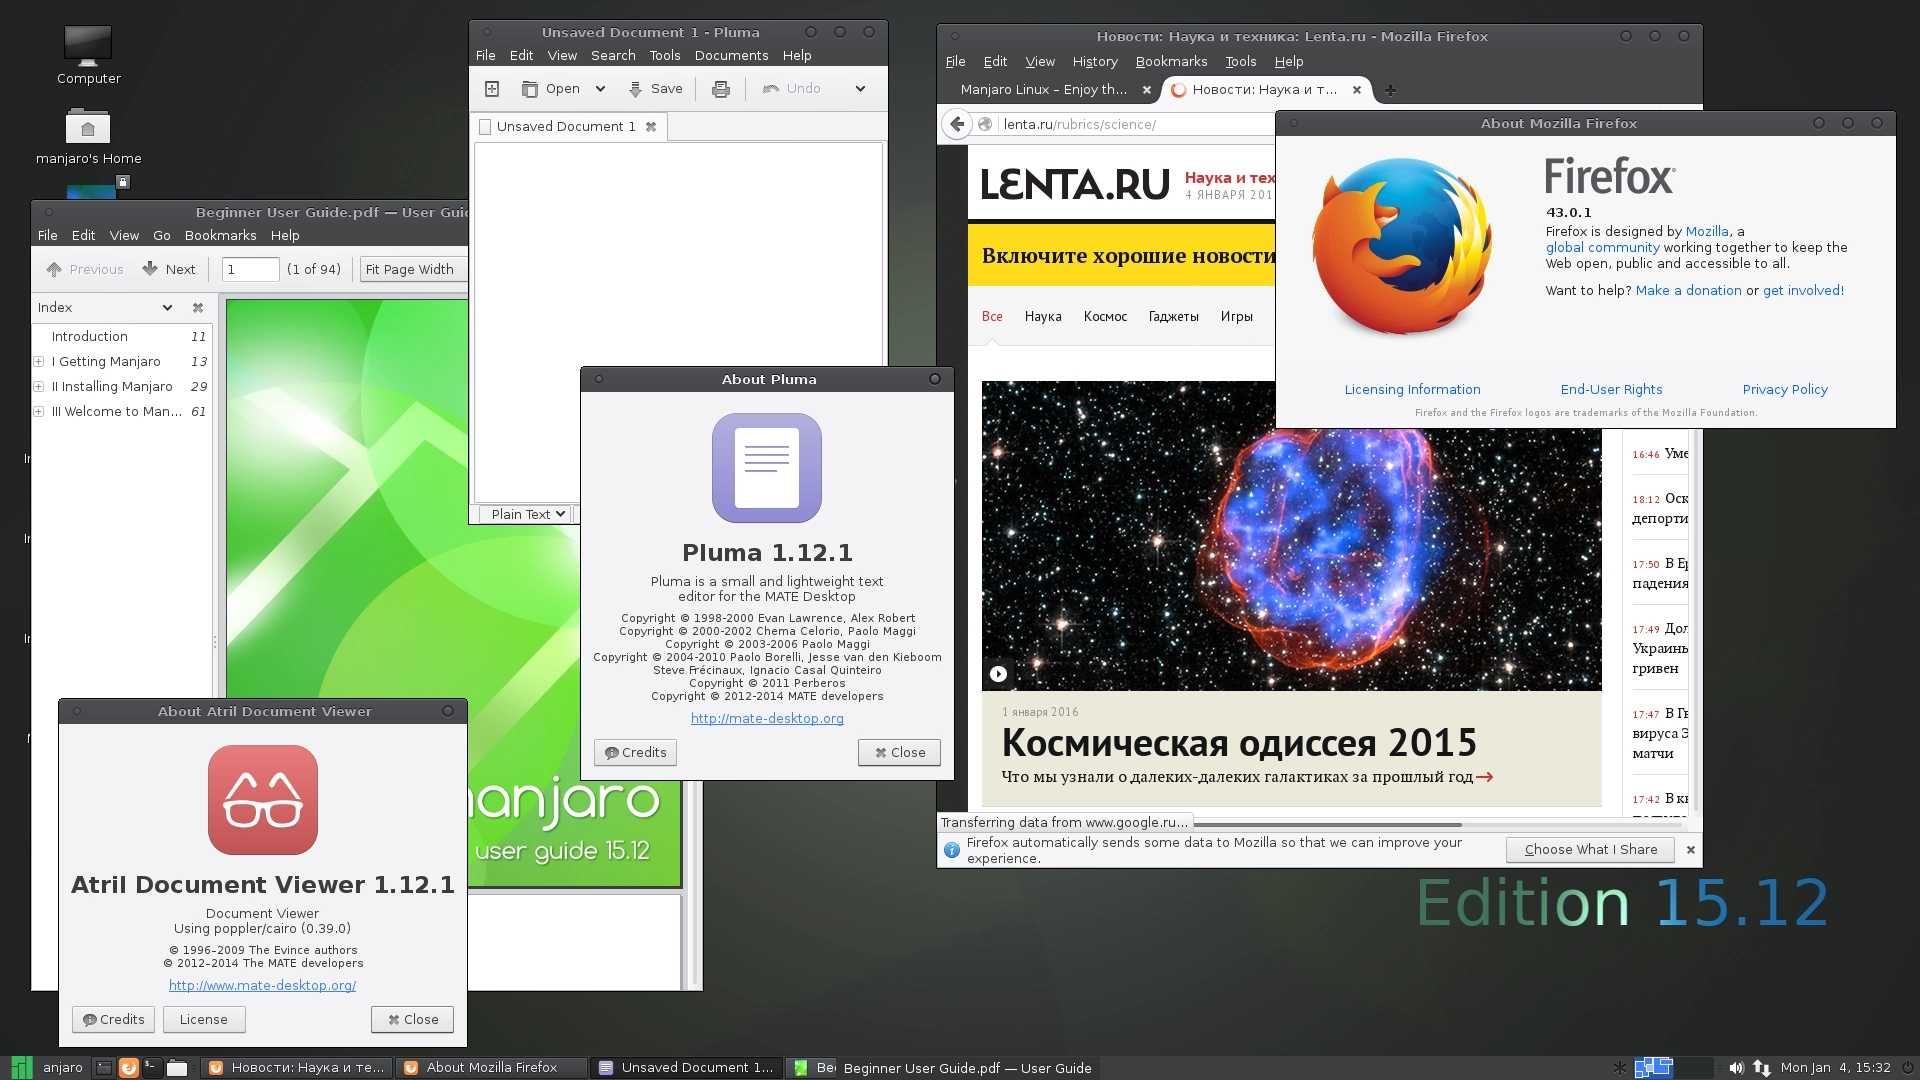Viewport: 1920px width, 1080px height.
Task: Close the Atril Index side pane
Action: 198,308
